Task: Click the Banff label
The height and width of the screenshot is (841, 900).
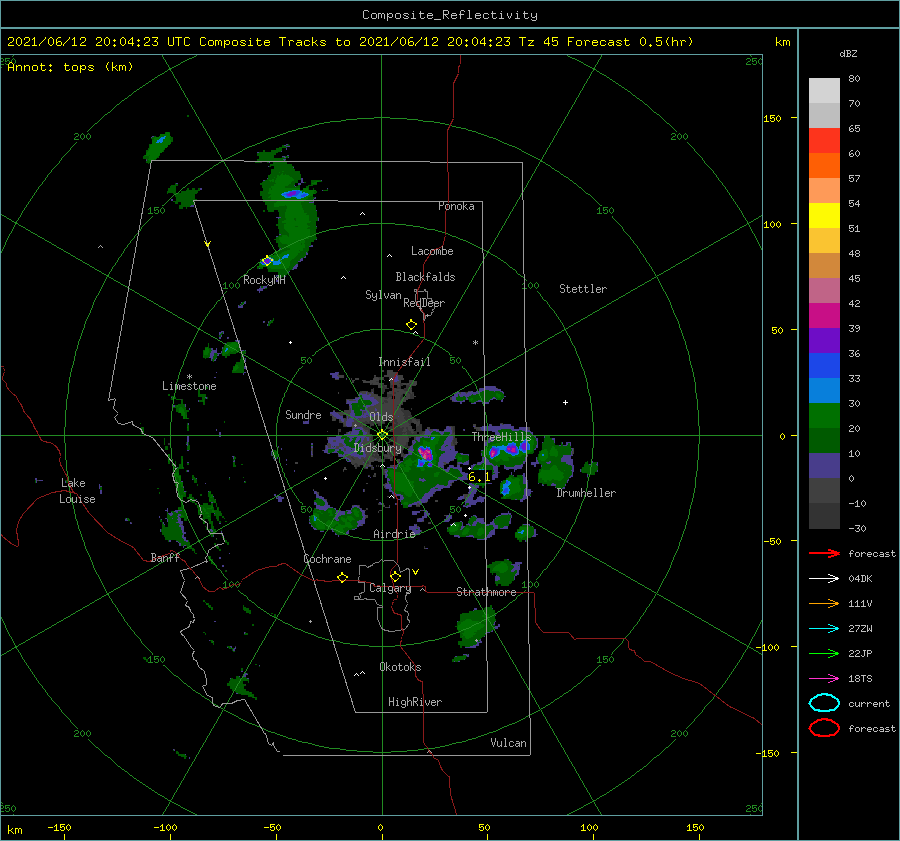Action: pyautogui.click(x=165, y=557)
